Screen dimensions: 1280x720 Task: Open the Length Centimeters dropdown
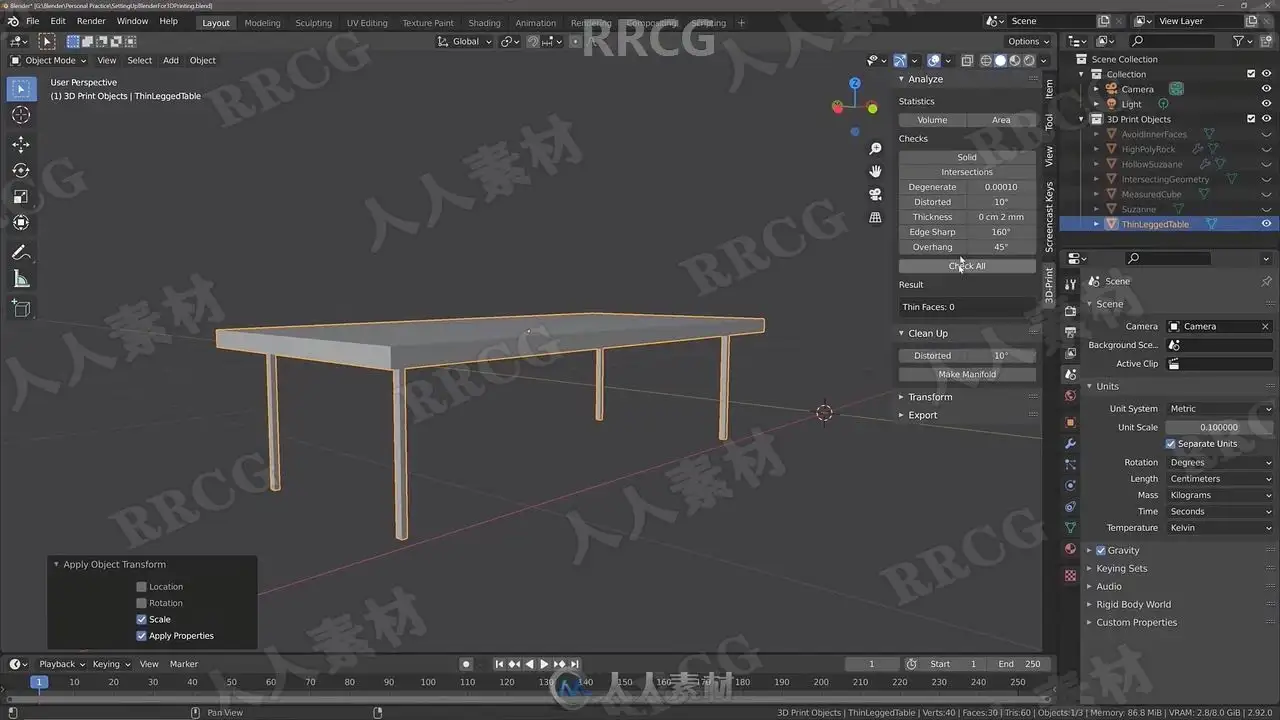[x=1220, y=479]
